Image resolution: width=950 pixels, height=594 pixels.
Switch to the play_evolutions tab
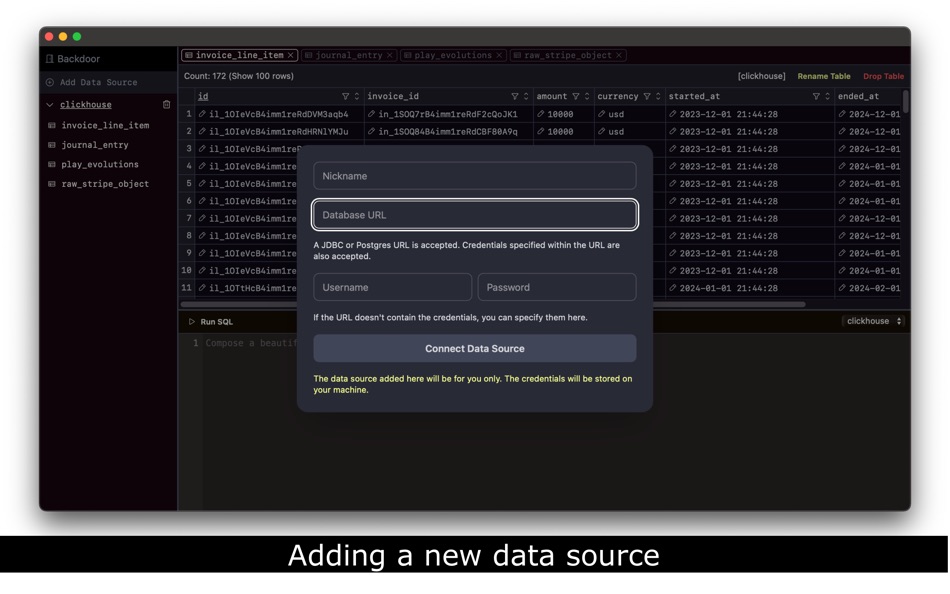pos(450,55)
